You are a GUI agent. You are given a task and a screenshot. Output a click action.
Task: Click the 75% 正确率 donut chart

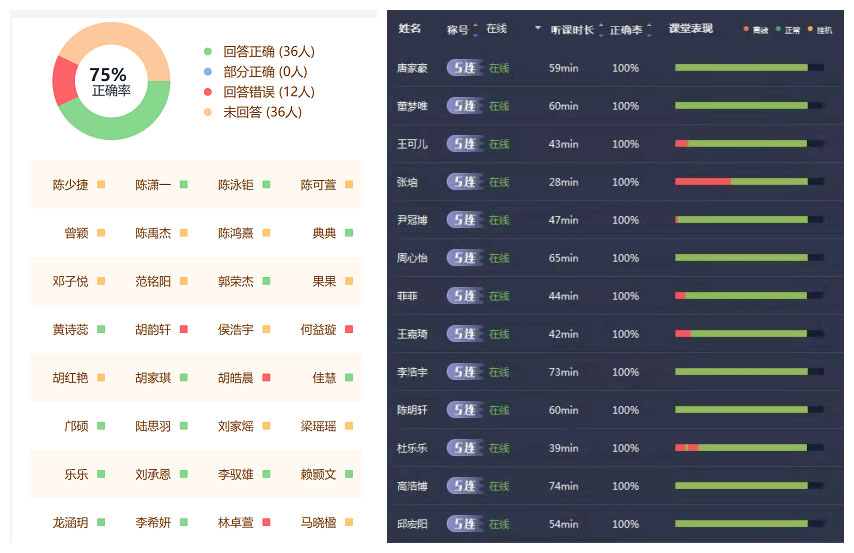[110, 81]
